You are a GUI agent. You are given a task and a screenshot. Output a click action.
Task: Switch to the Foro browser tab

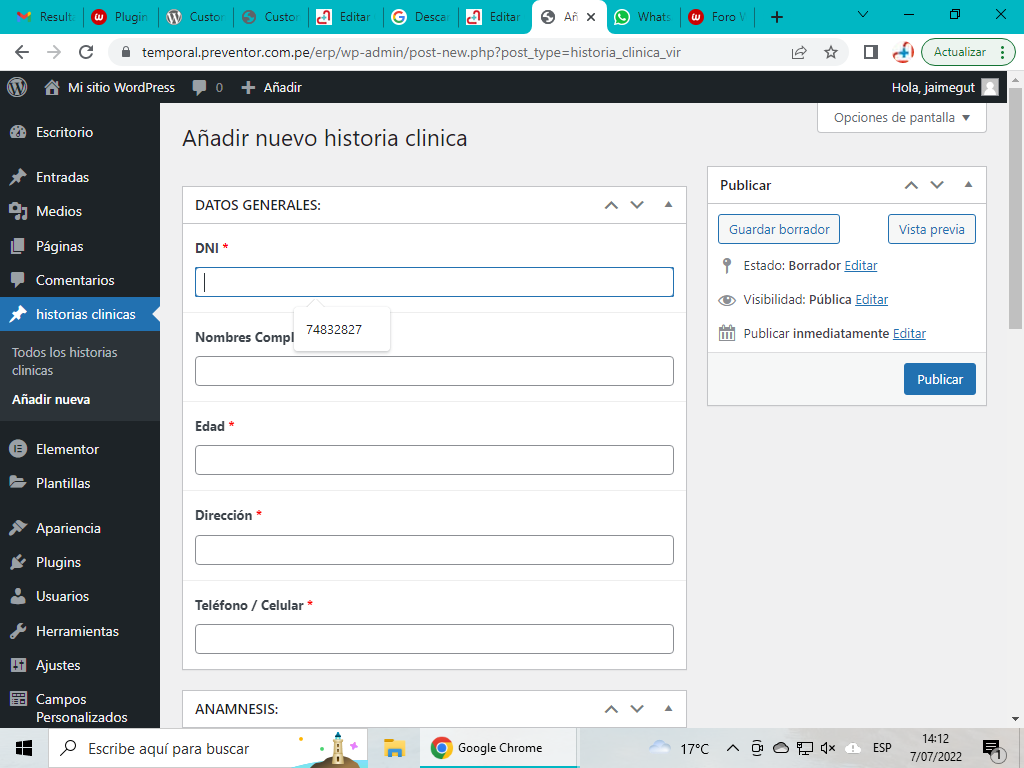coord(717,17)
